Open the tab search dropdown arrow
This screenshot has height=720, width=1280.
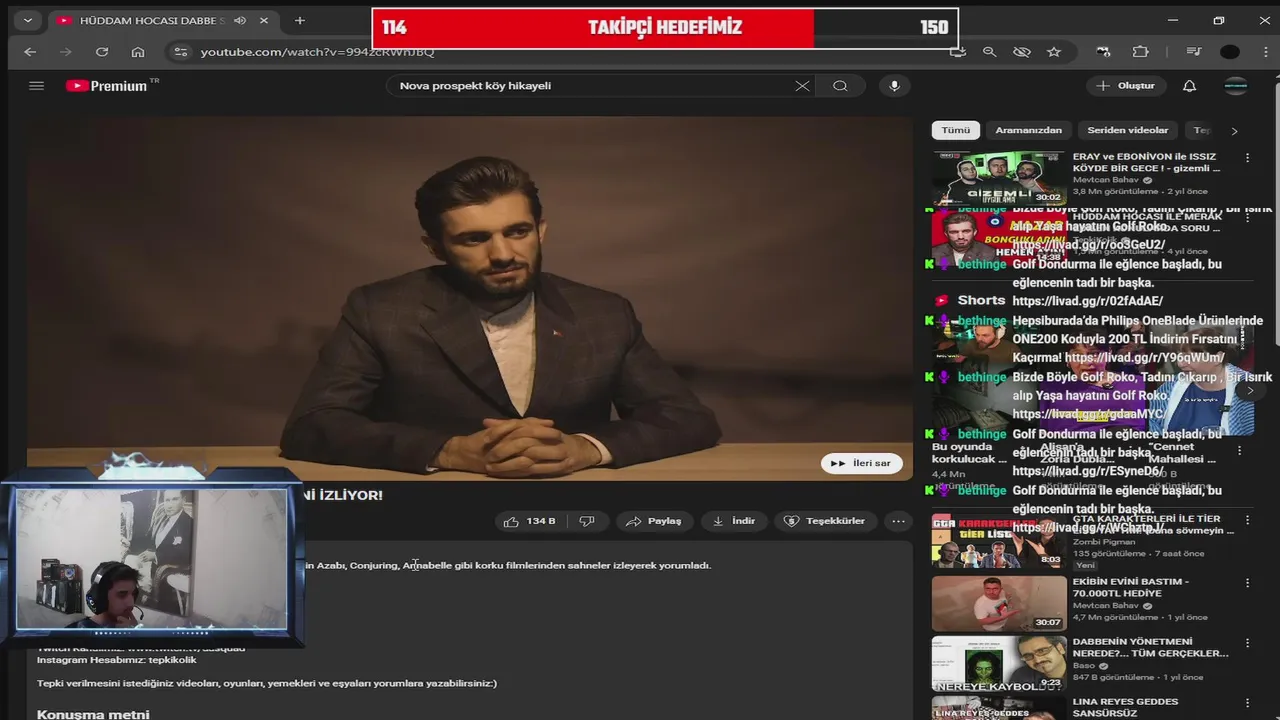[27, 20]
